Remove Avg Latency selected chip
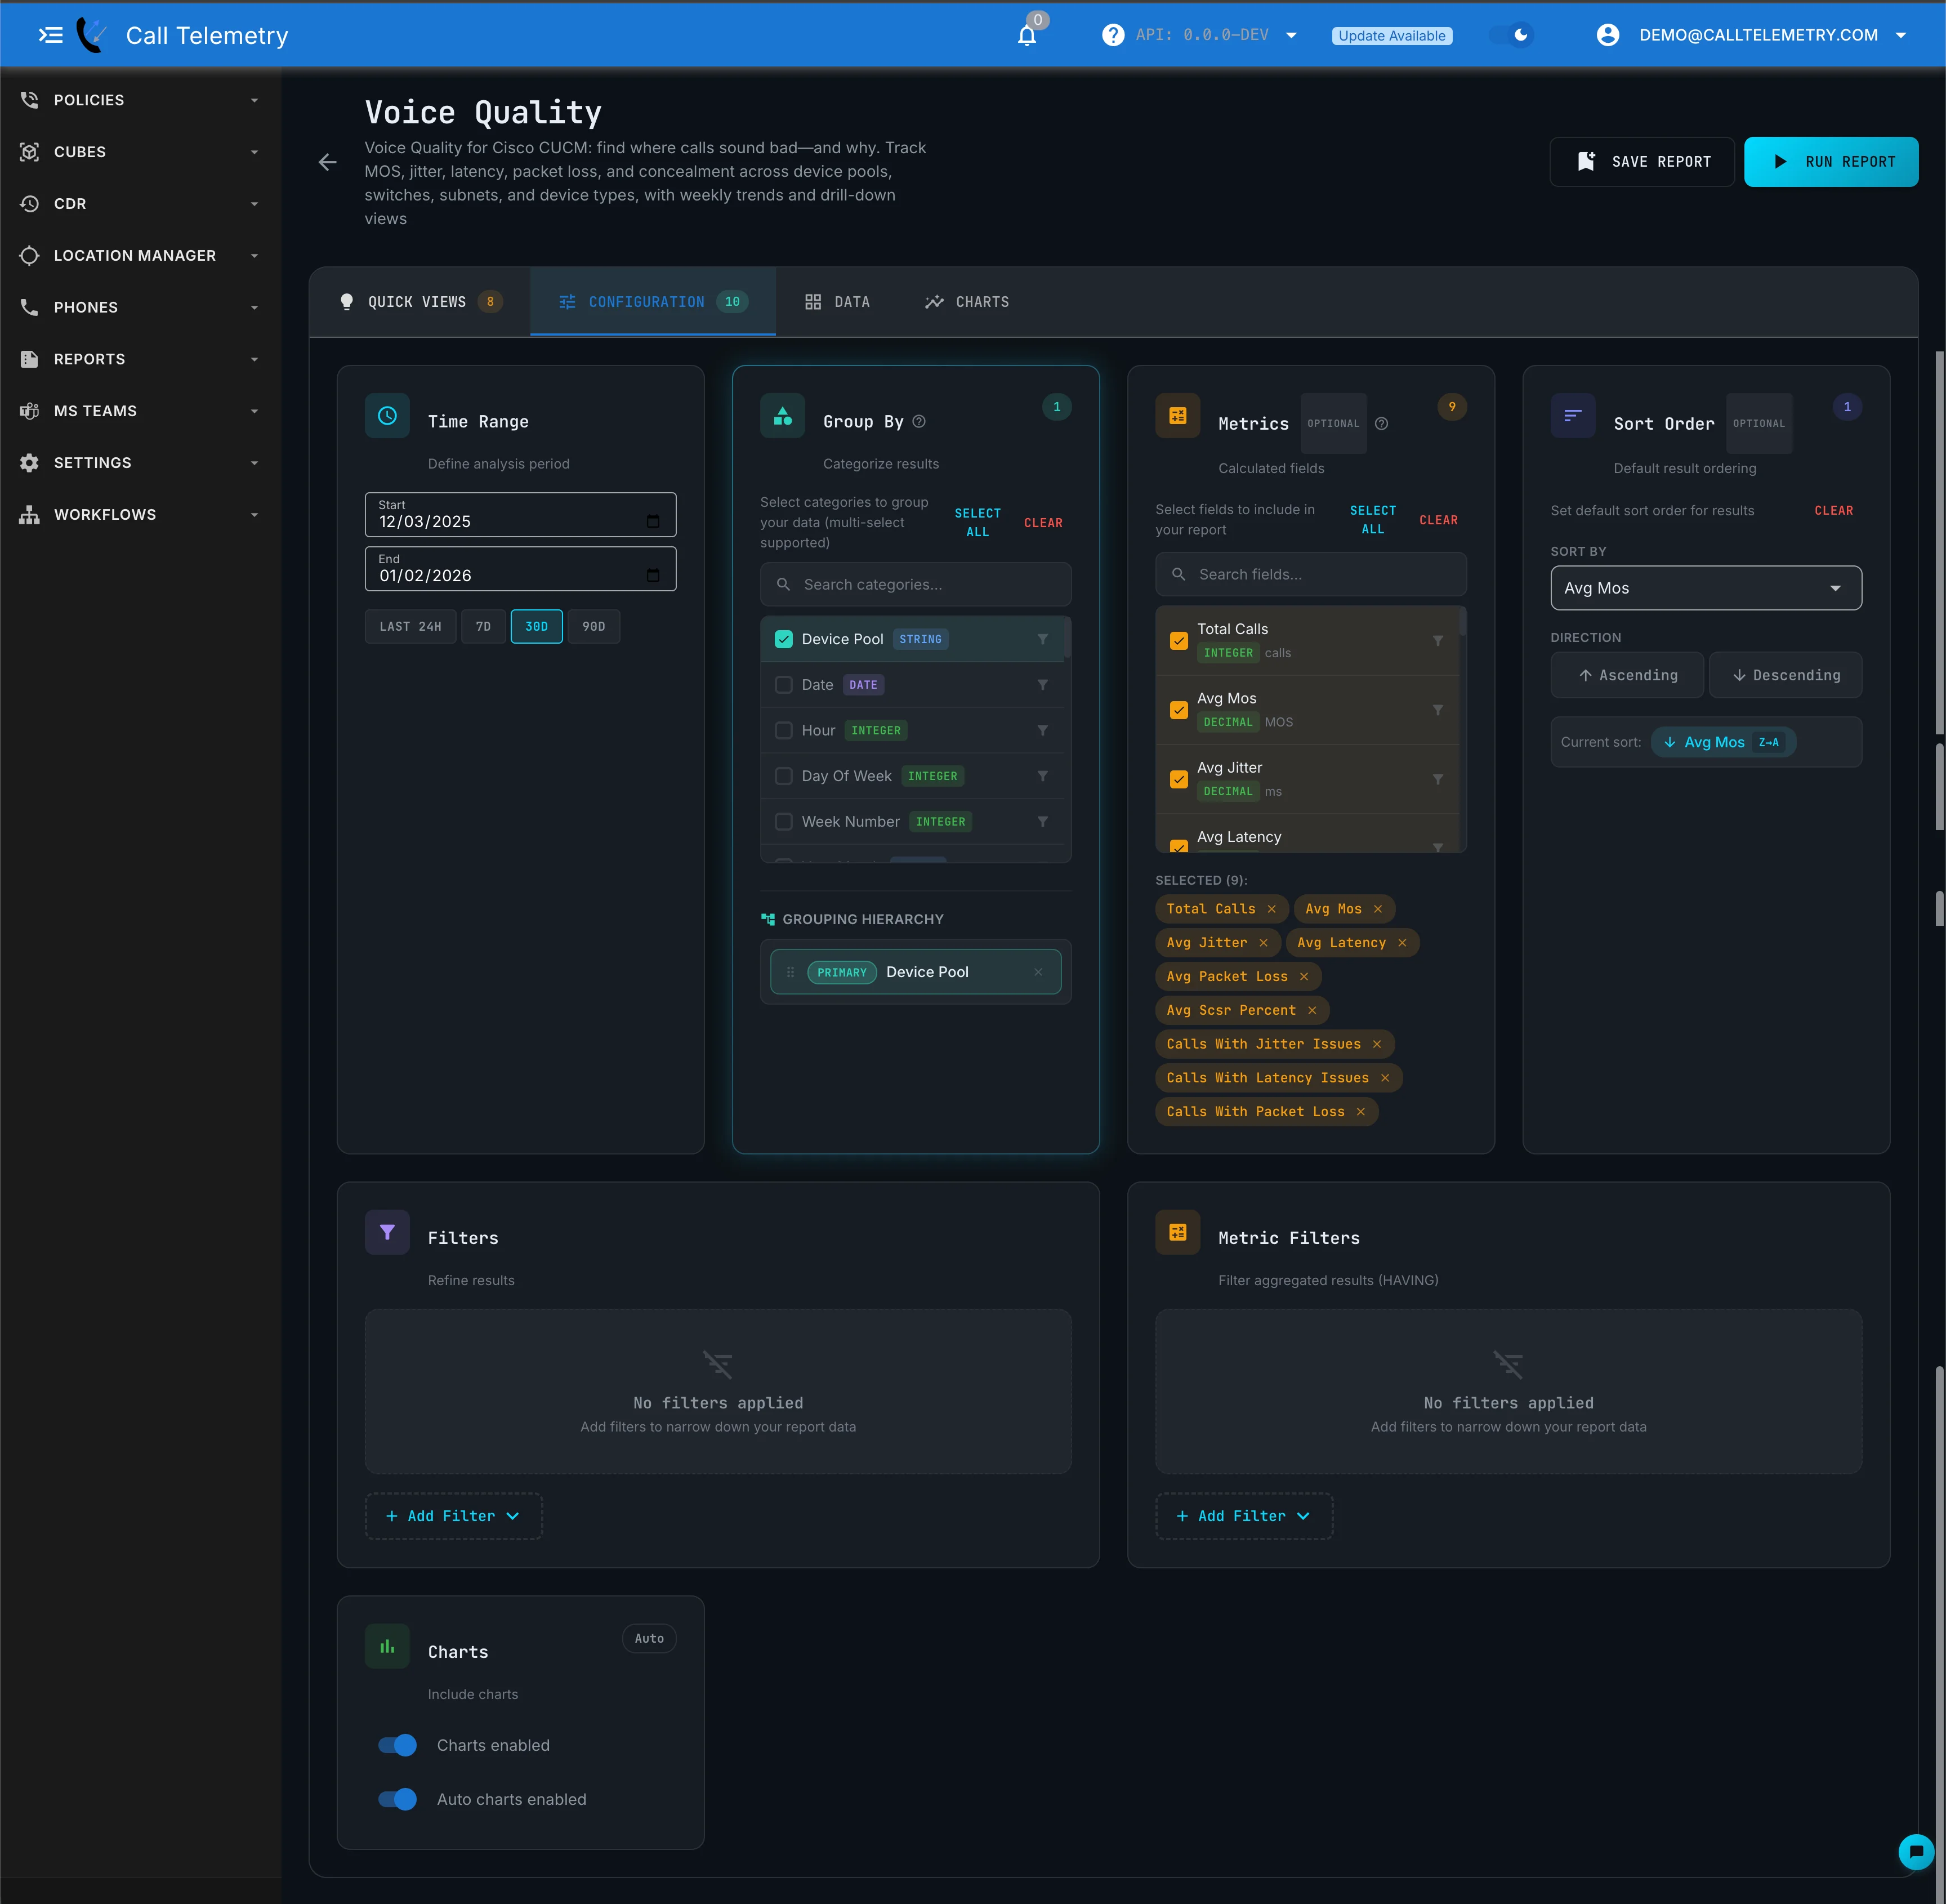The image size is (1946, 1904). coord(1402,943)
